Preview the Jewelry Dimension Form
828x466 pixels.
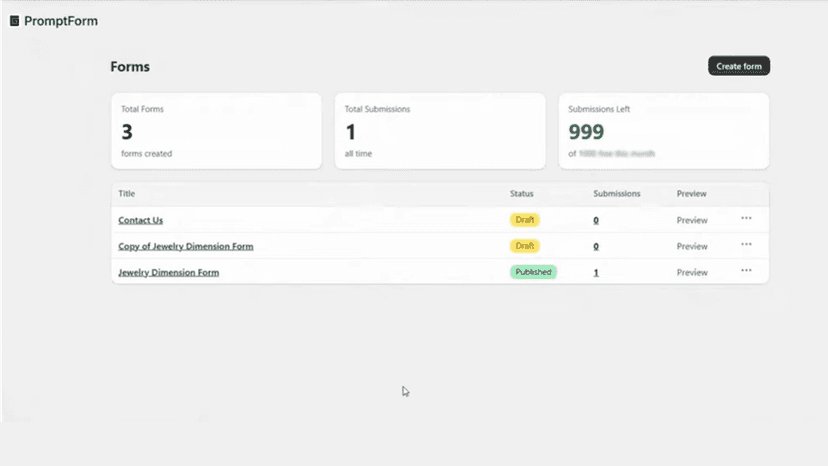[x=692, y=273]
